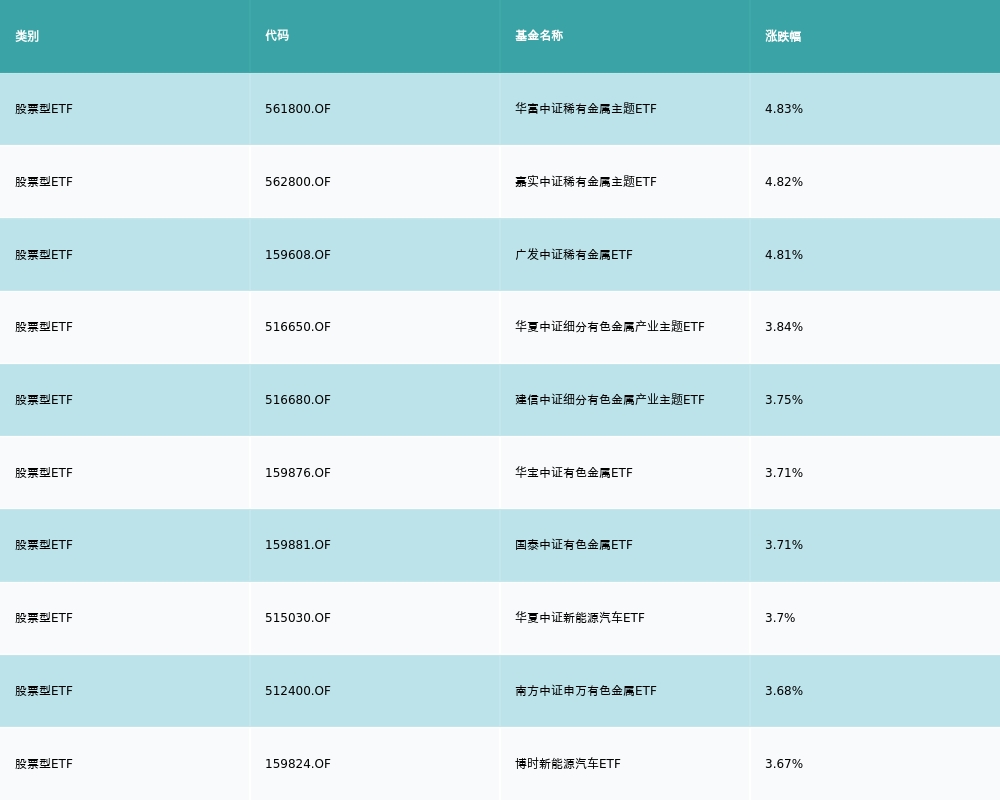The height and width of the screenshot is (800, 1000).
Task: Click 股票型ETF in the 159881.OF row
Action: pyautogui.click(x=44, y=545)
